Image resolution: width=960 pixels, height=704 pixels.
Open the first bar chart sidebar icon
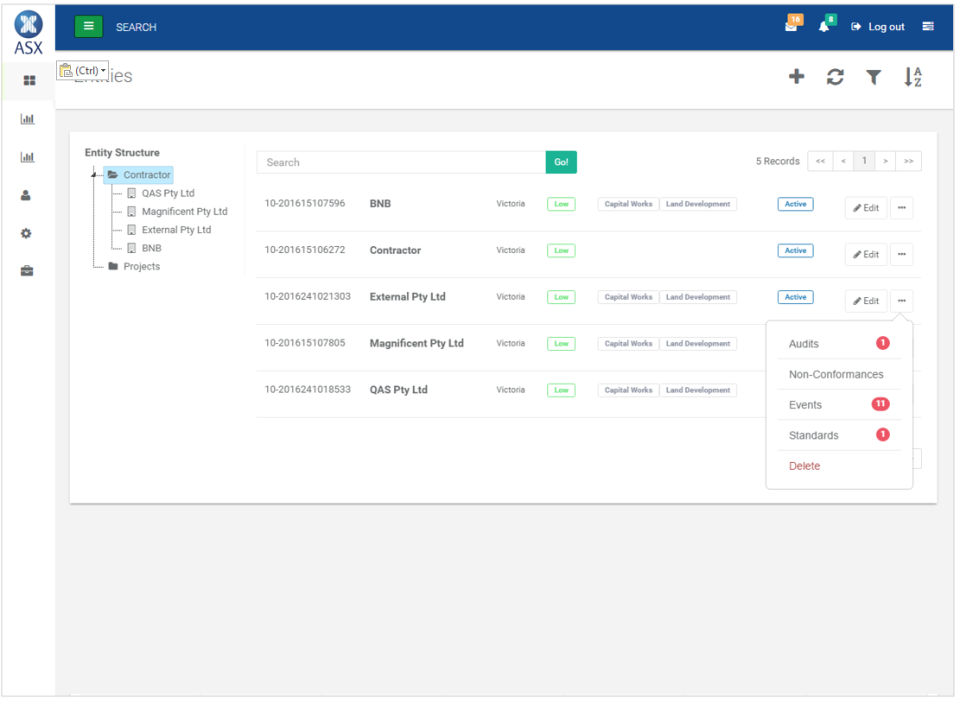tap(27, 119)
